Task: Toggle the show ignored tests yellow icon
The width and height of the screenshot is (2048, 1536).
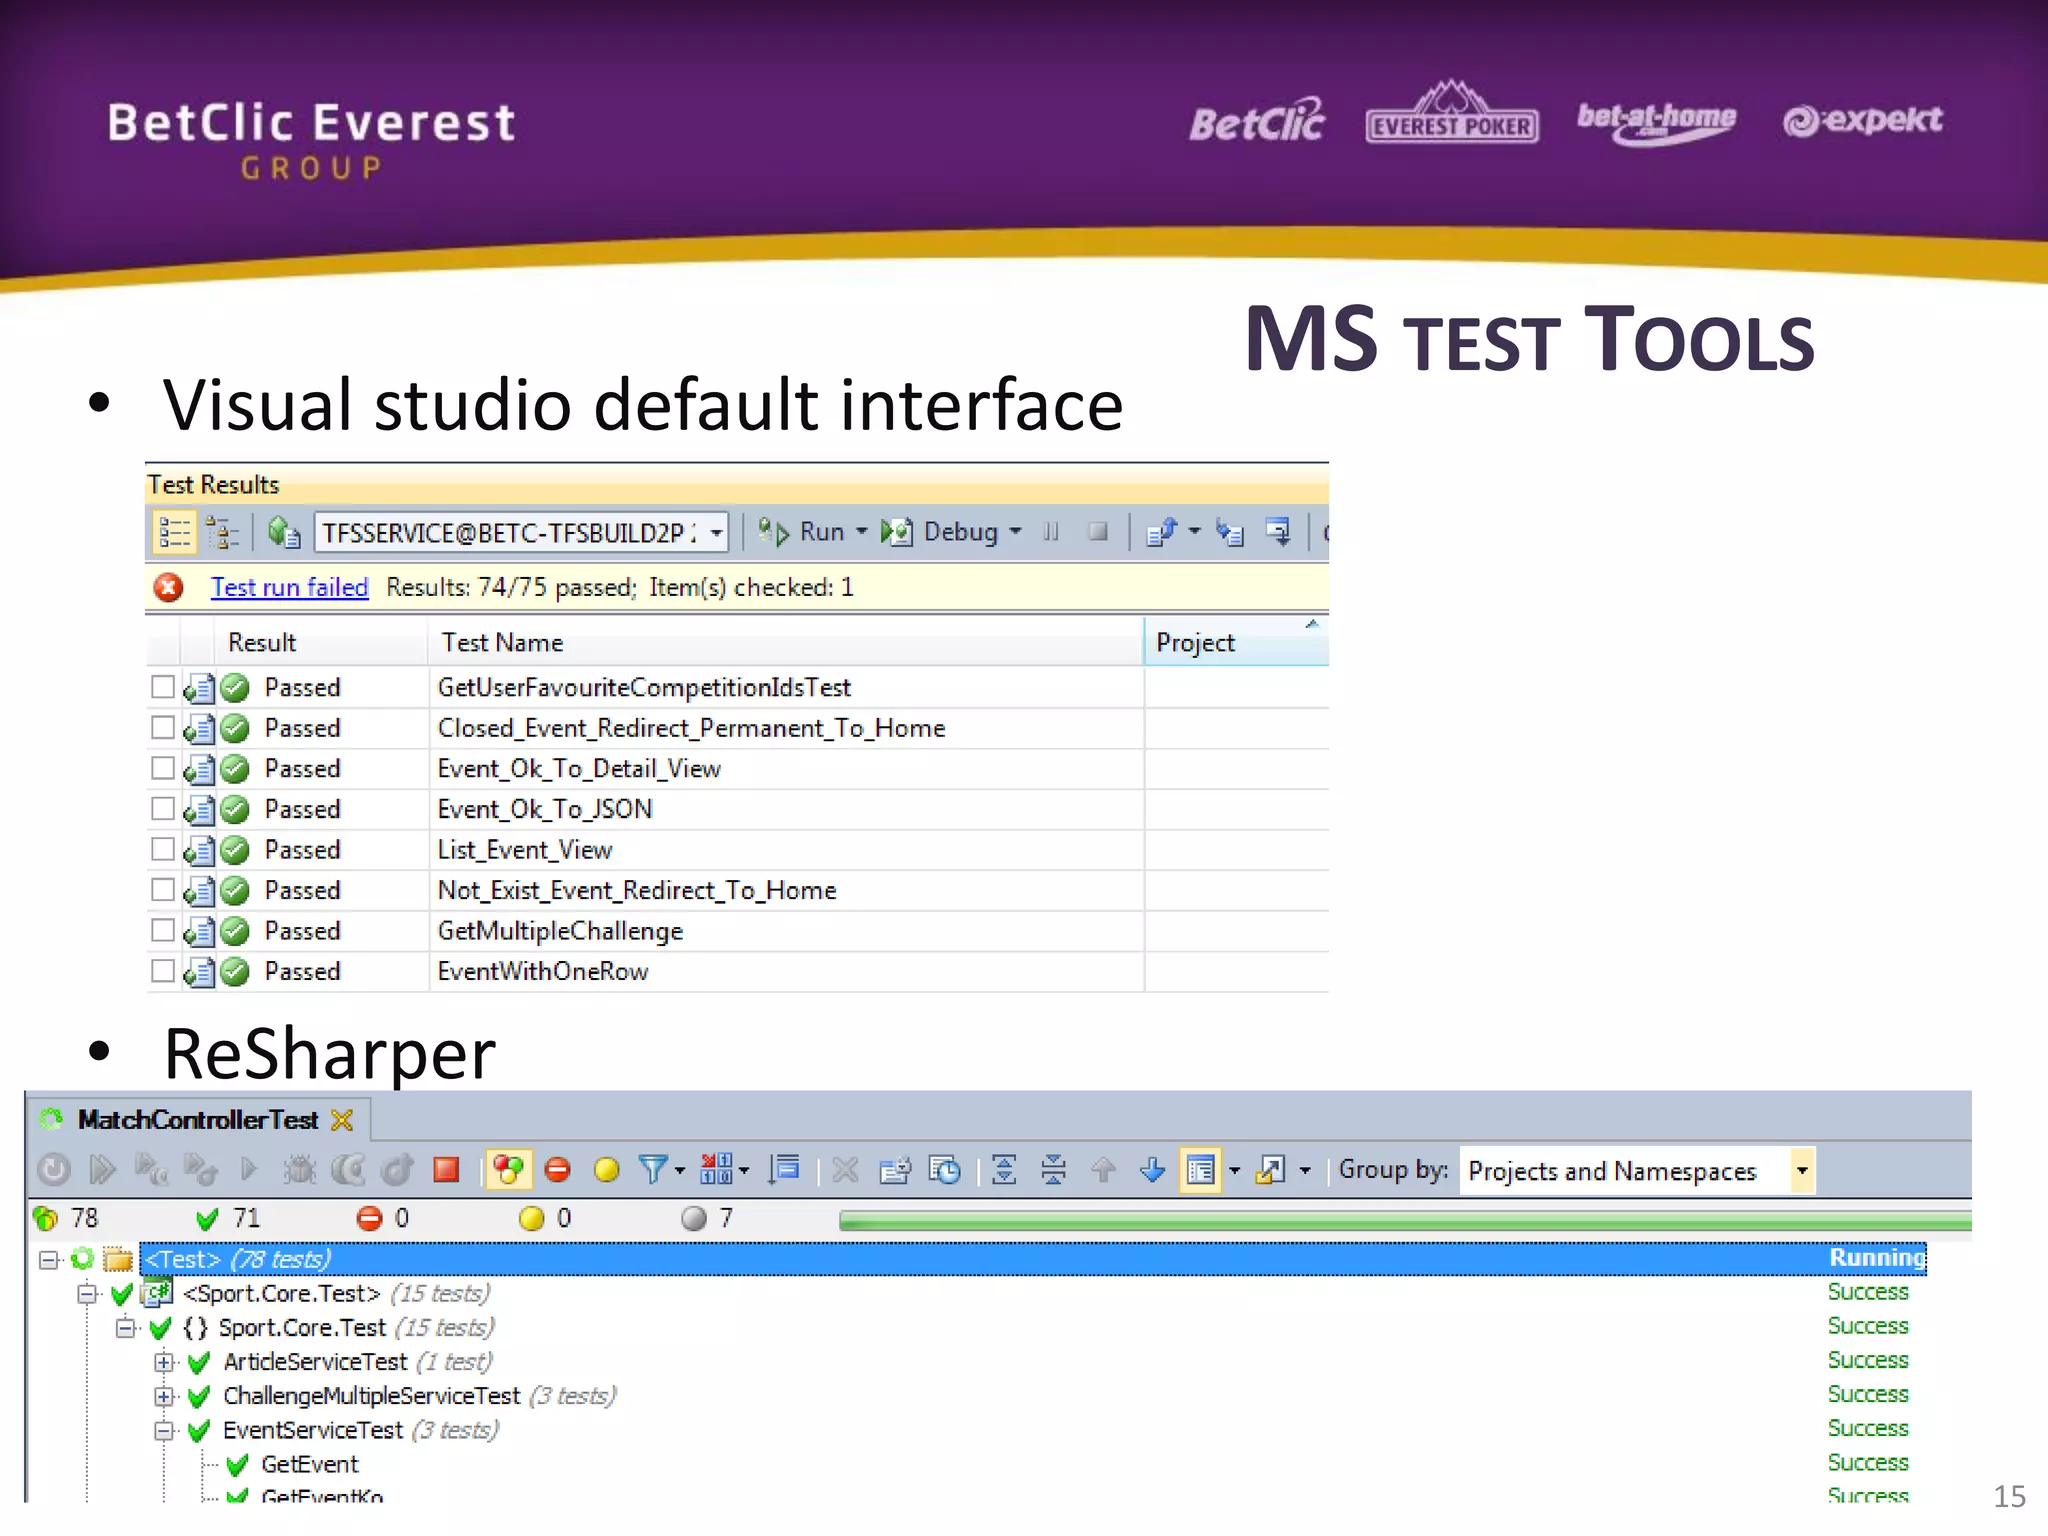Action: click(x=606, y=1169)
